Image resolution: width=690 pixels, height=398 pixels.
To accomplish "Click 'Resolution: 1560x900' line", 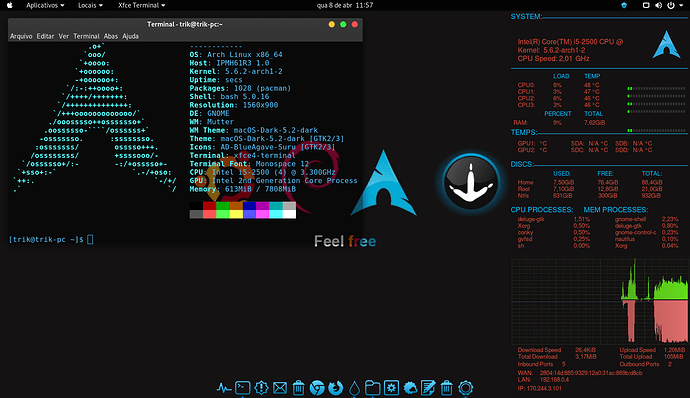I will [234, 105].
